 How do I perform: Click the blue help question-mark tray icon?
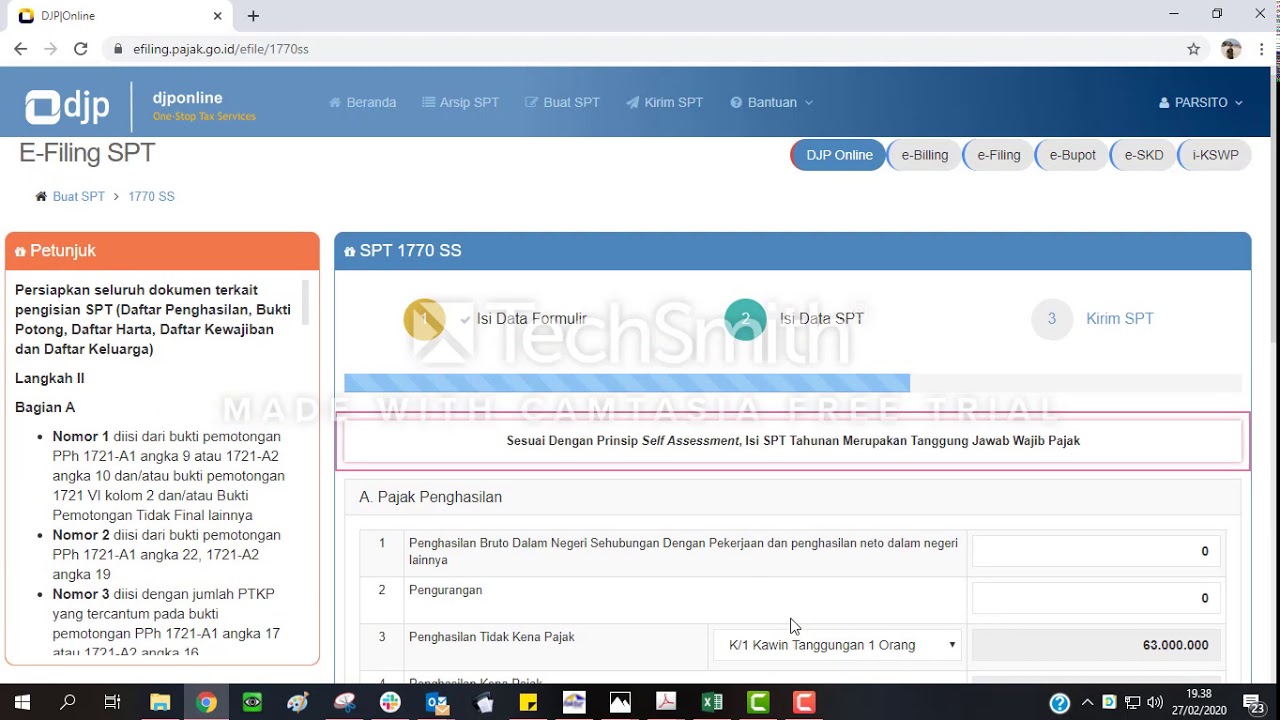point(1060,704)
